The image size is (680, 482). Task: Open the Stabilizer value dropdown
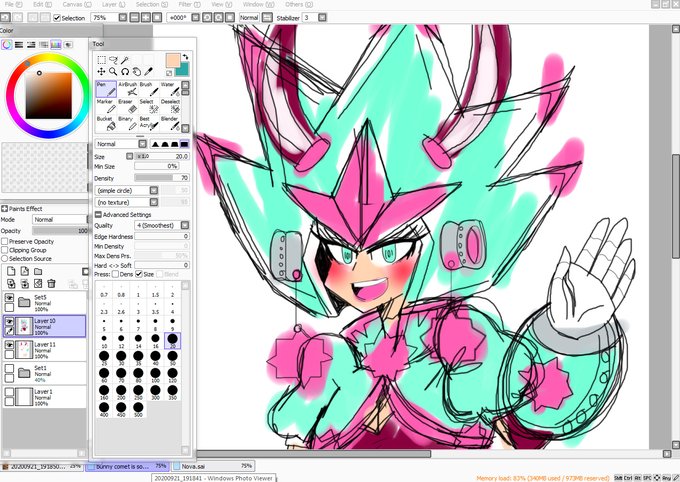tap(322, 18)
